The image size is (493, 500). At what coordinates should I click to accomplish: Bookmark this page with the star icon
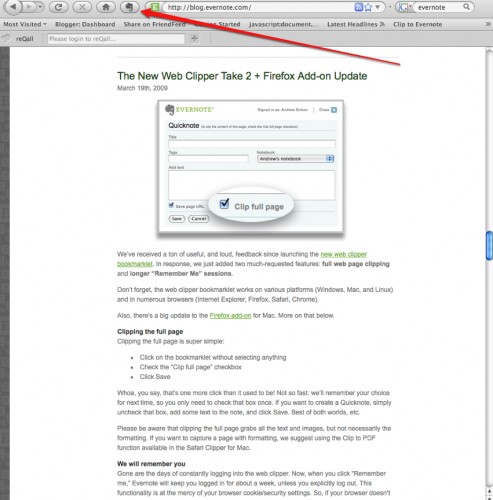[x=368, y=7]
